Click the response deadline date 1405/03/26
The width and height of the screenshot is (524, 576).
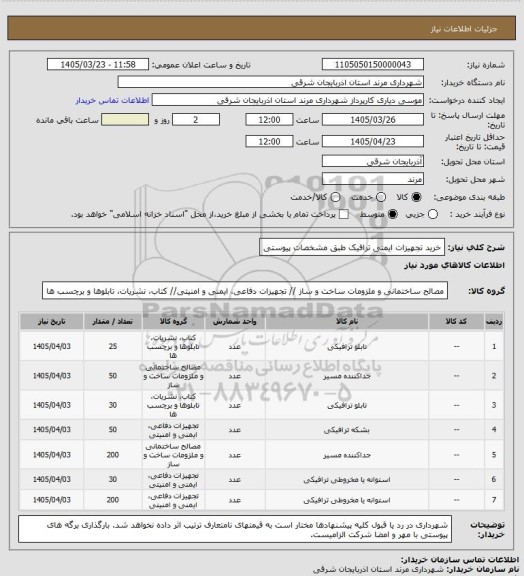tap(373, 120)
